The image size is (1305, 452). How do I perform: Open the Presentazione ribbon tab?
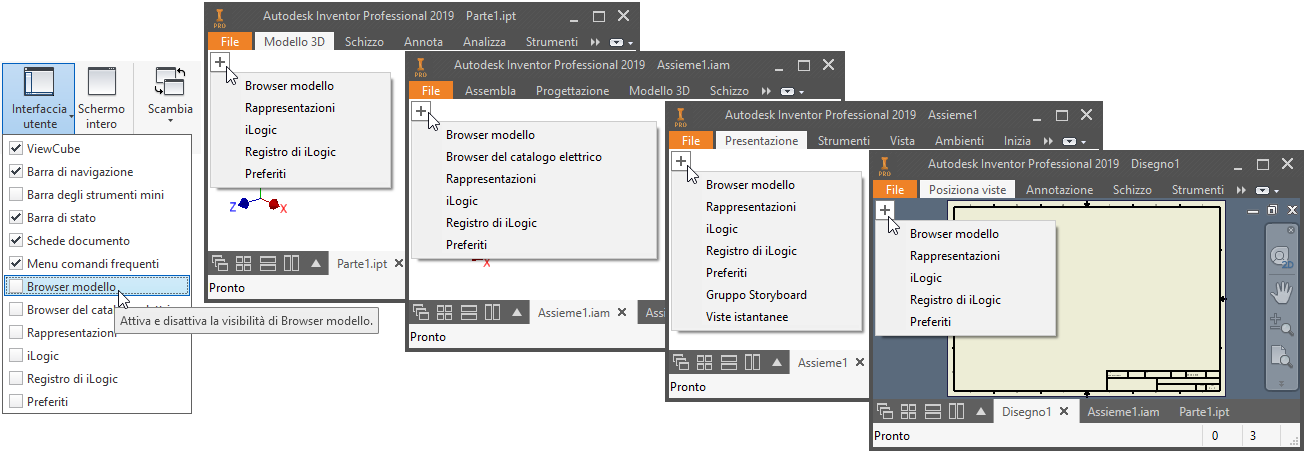pyautogui.click(x=761, y=141)
